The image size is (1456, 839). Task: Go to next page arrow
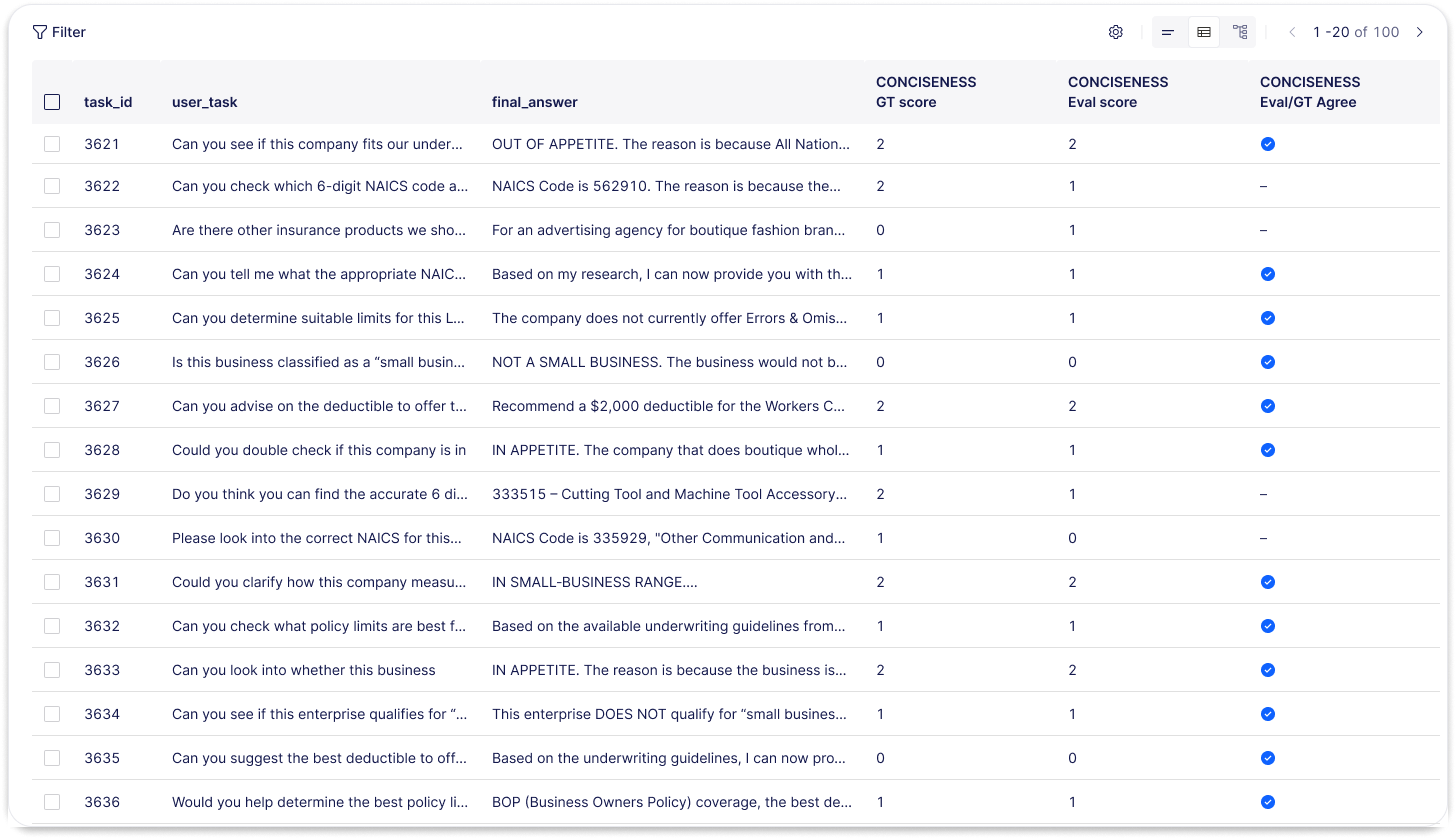1420,32
